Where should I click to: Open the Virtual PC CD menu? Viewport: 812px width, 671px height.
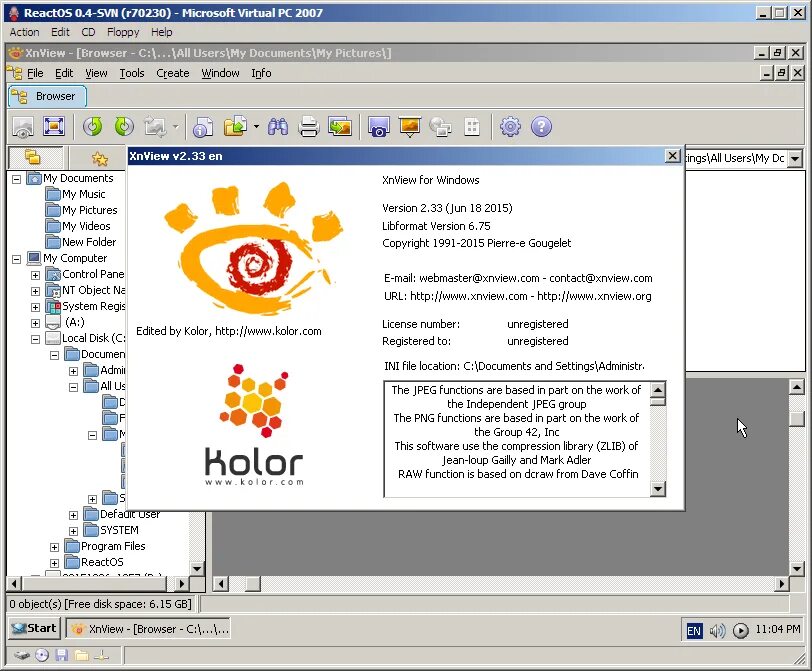[x=88, y=32]
